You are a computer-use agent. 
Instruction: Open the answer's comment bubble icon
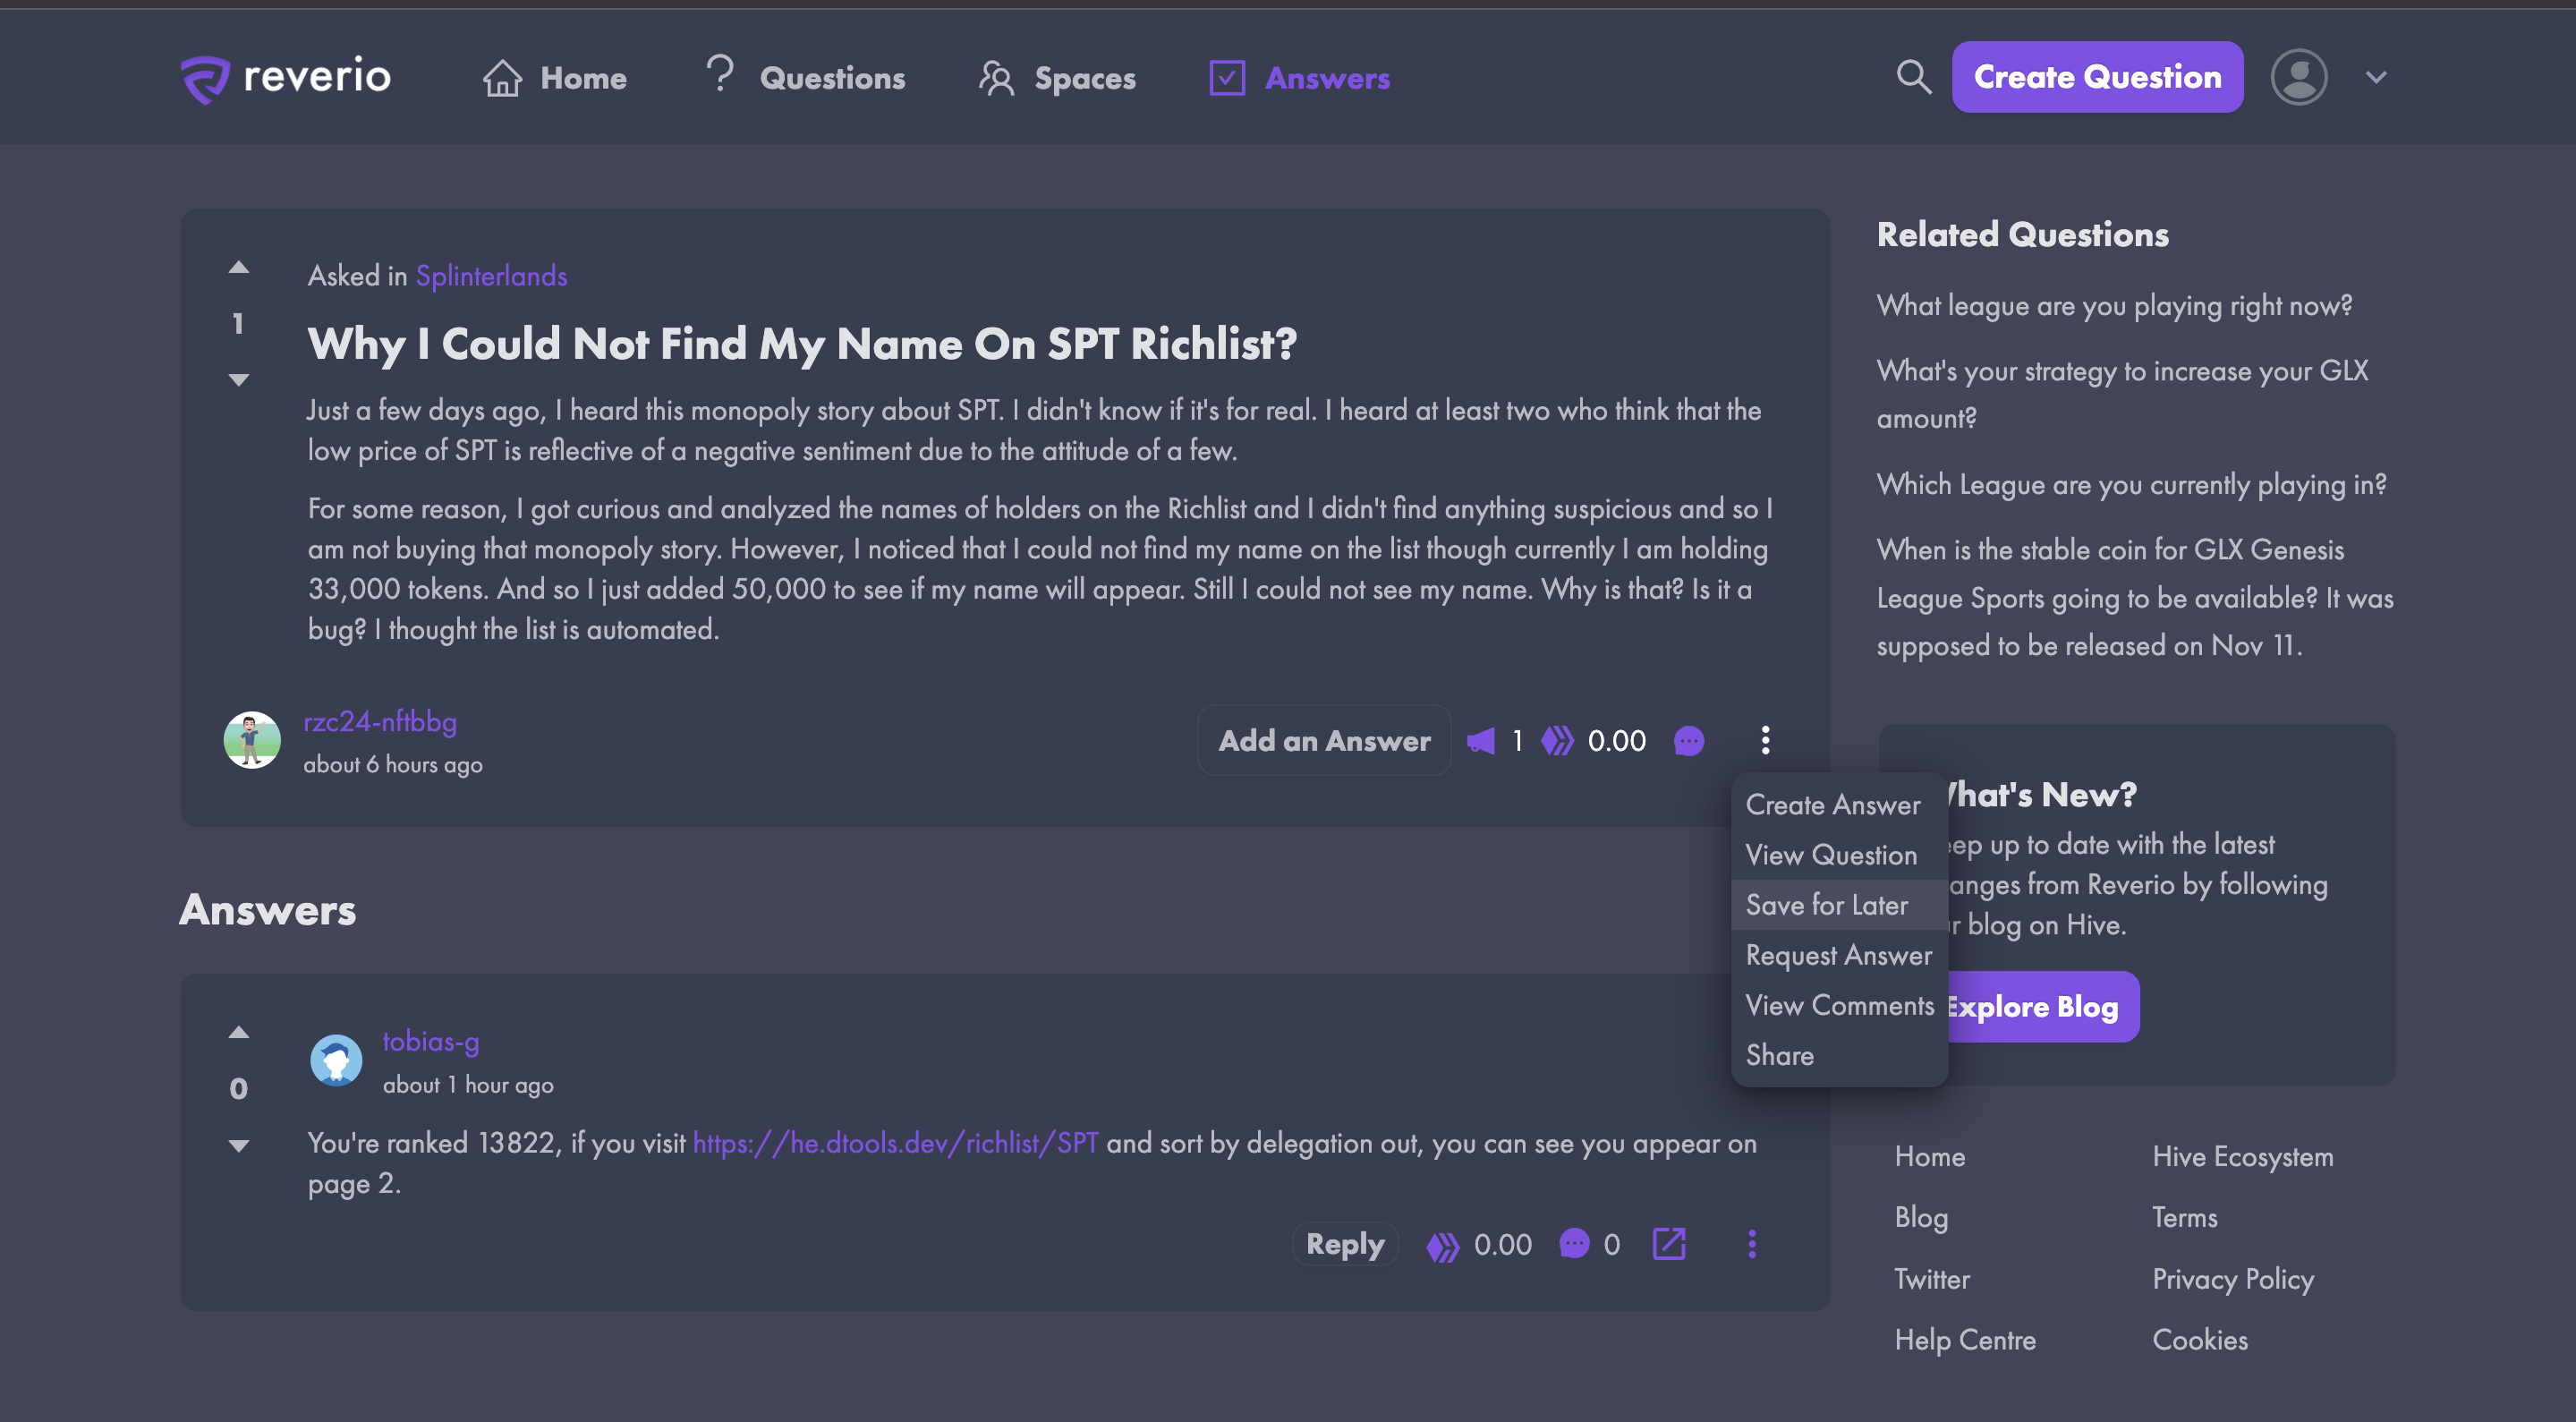click(1574, 1244)
